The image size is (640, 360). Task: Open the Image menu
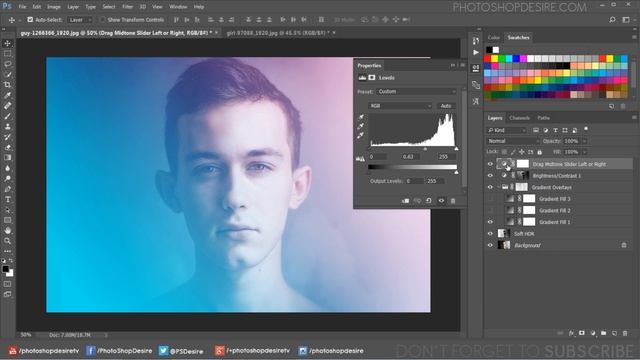pyautogui.click(x=53, y=7)
